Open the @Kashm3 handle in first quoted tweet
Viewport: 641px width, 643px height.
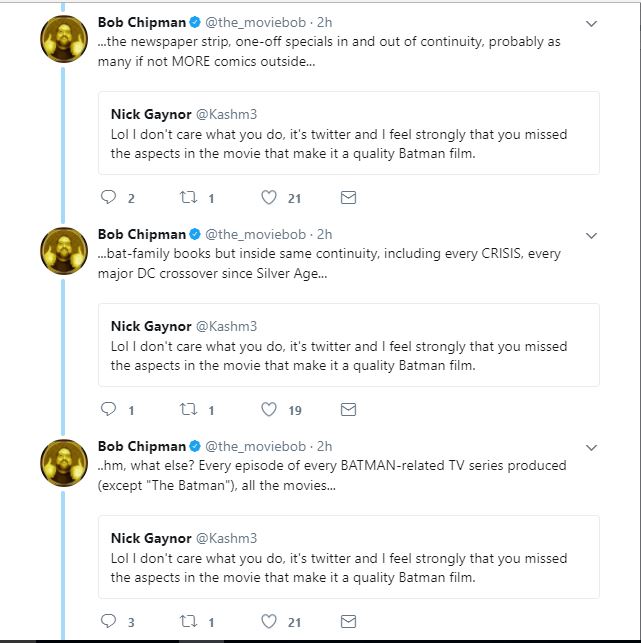(226, 114)
